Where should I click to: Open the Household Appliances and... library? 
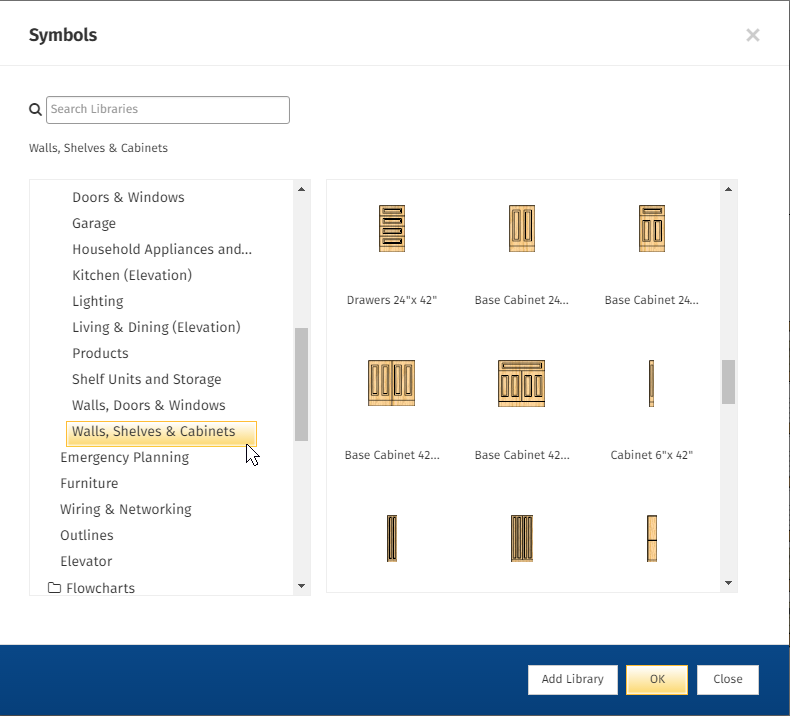[162, 249]
